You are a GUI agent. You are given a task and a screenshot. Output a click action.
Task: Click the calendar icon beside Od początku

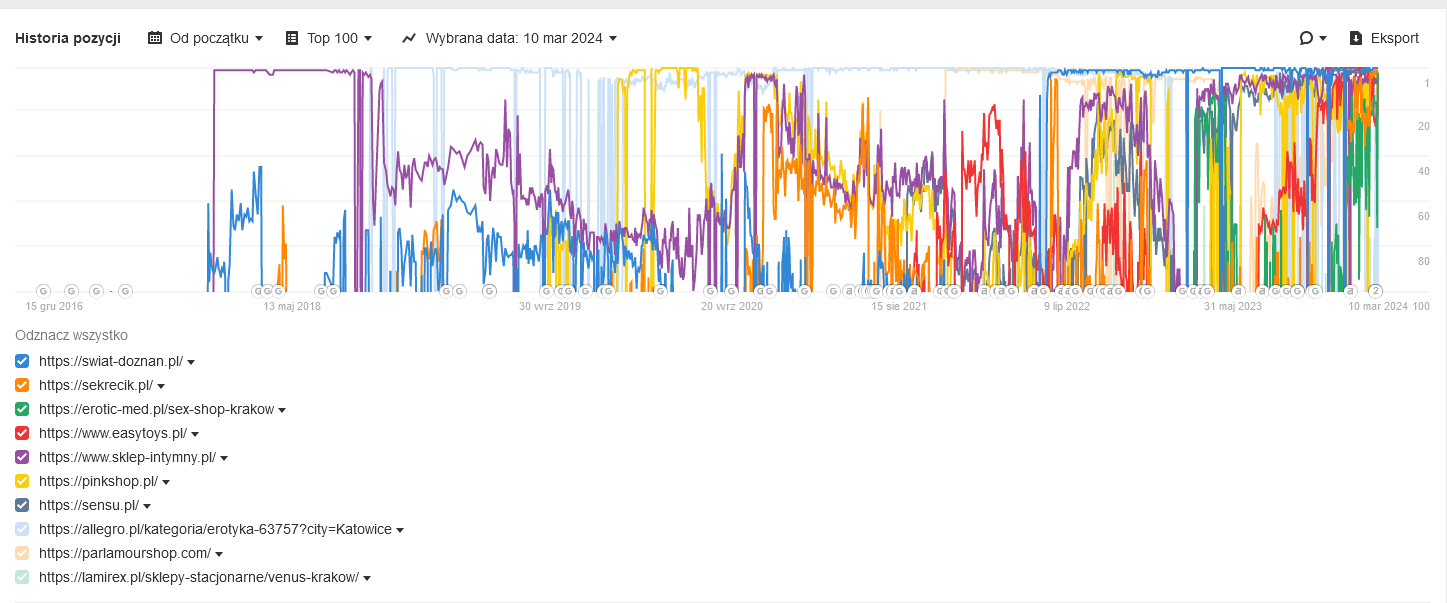tap(155, 38)
